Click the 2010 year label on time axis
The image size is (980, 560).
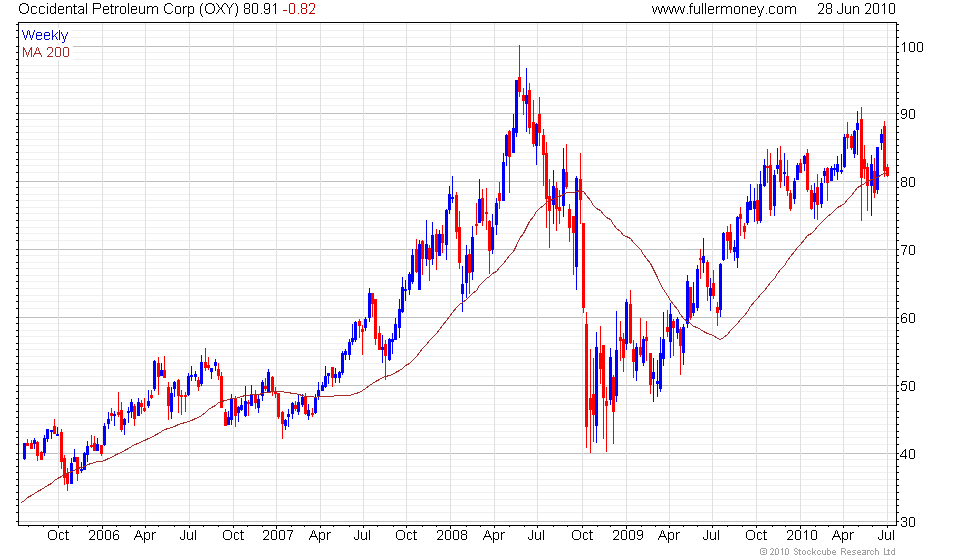click(x=802, y=536)
